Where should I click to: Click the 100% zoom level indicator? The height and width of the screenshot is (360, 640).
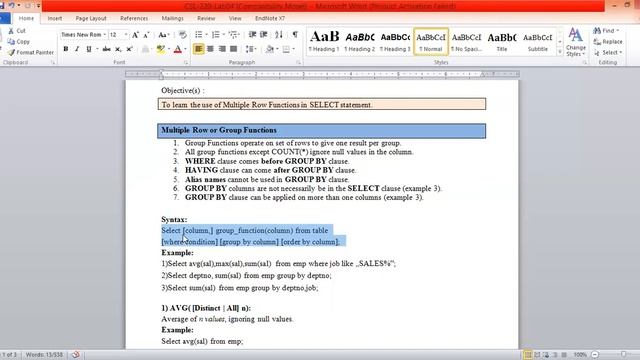click(580, 355)
